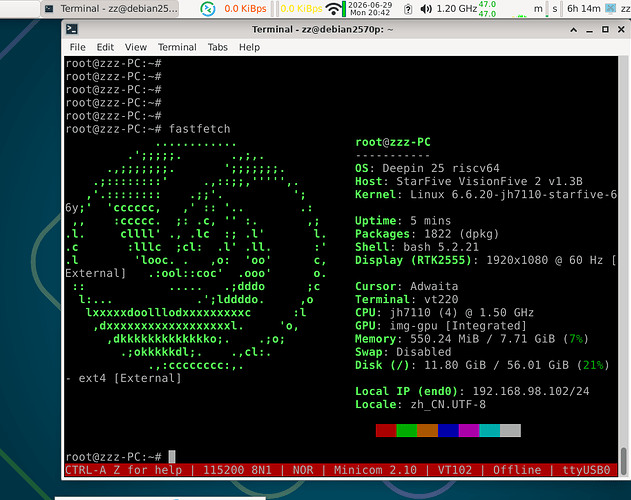Open the volume speaker icon

pyautogui.click(x=425, y=9)
